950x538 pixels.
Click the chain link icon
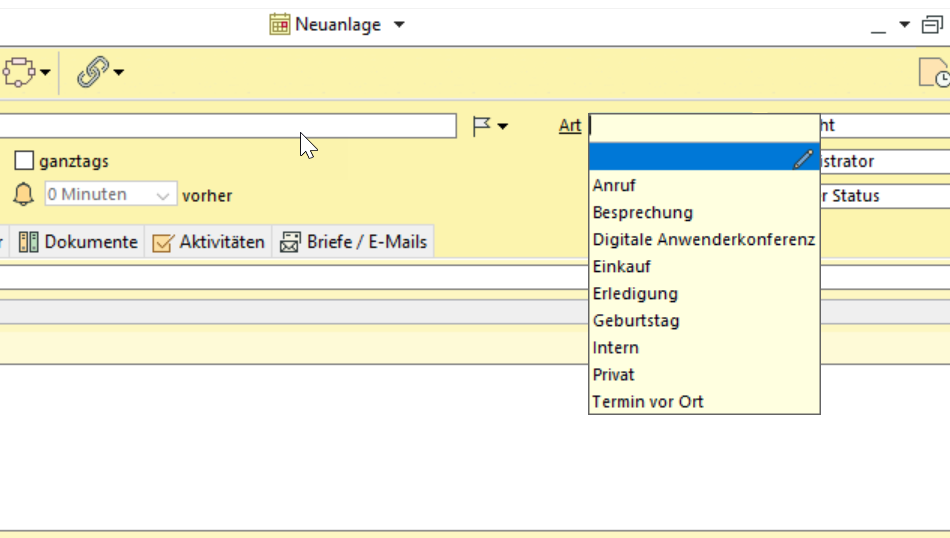(92, 72)
